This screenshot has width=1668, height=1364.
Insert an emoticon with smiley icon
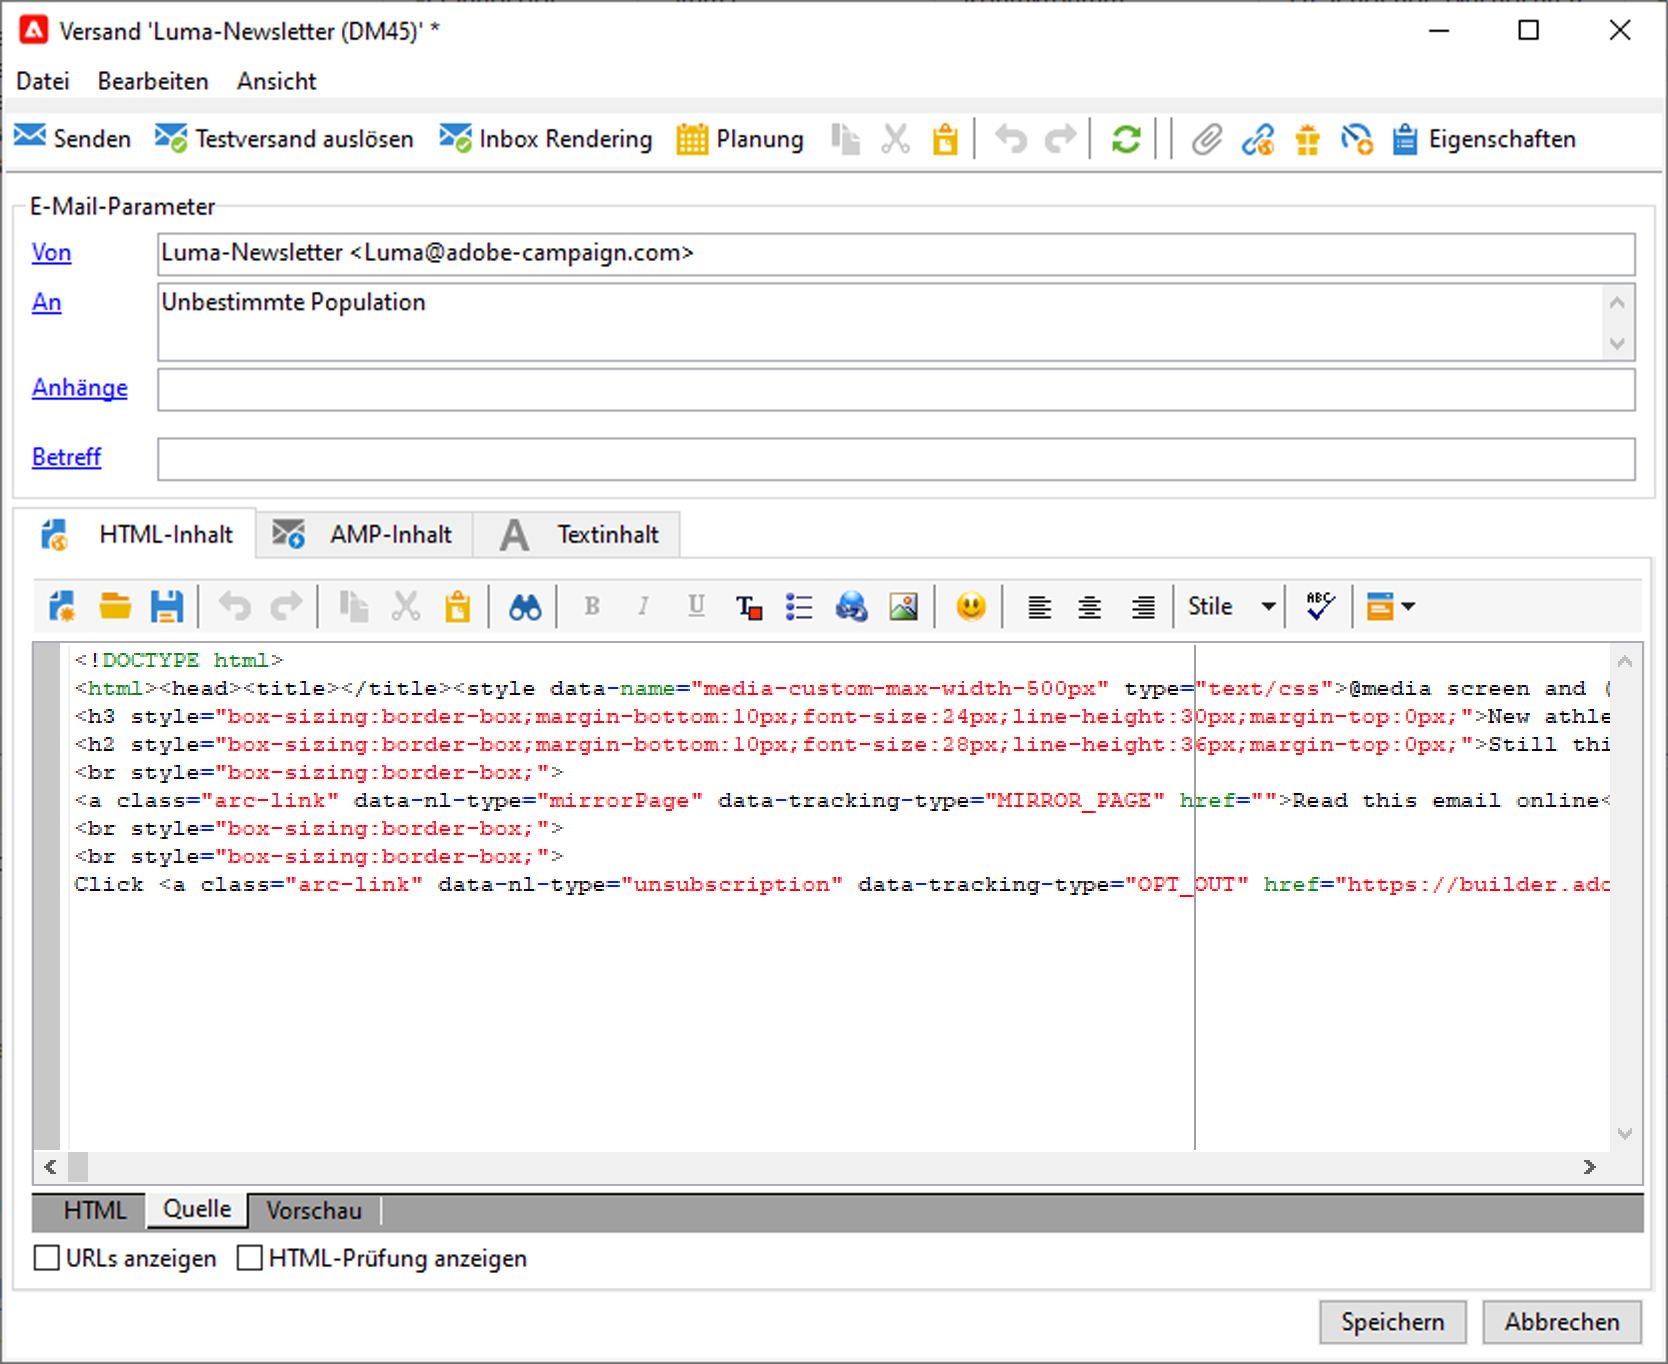point(970,607)
